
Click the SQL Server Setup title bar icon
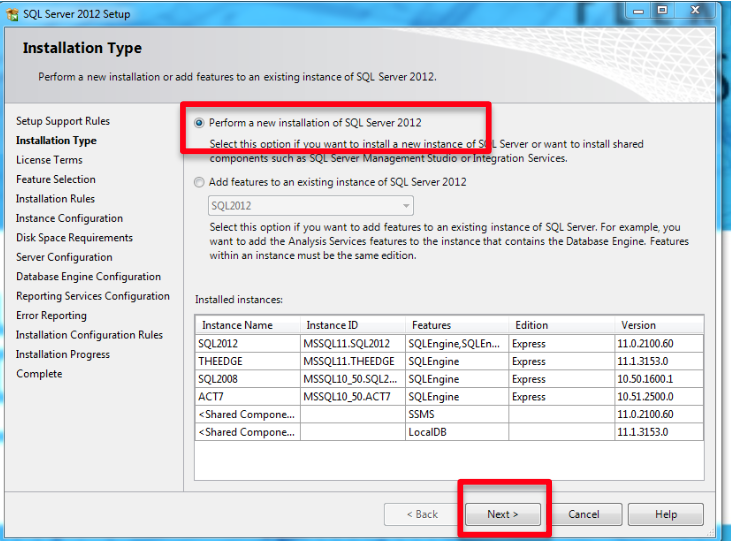[12, 14]
